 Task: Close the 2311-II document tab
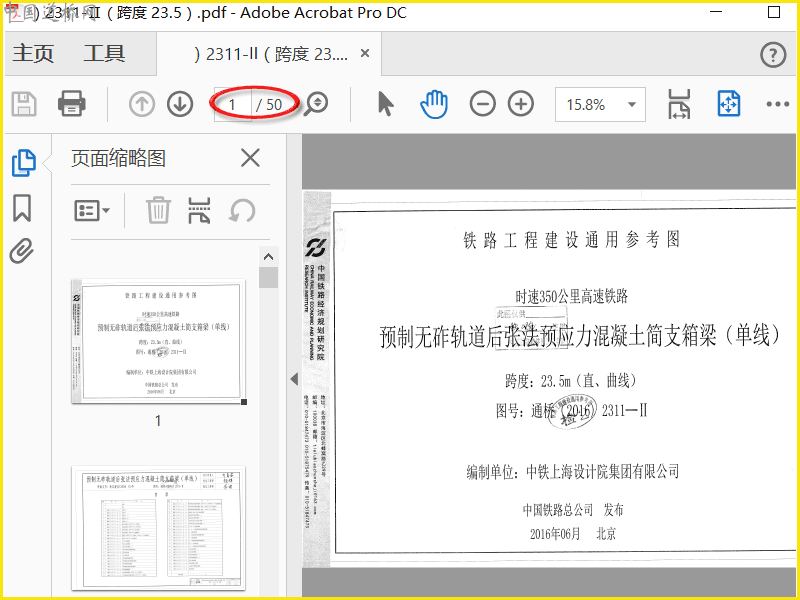[365, 53]
